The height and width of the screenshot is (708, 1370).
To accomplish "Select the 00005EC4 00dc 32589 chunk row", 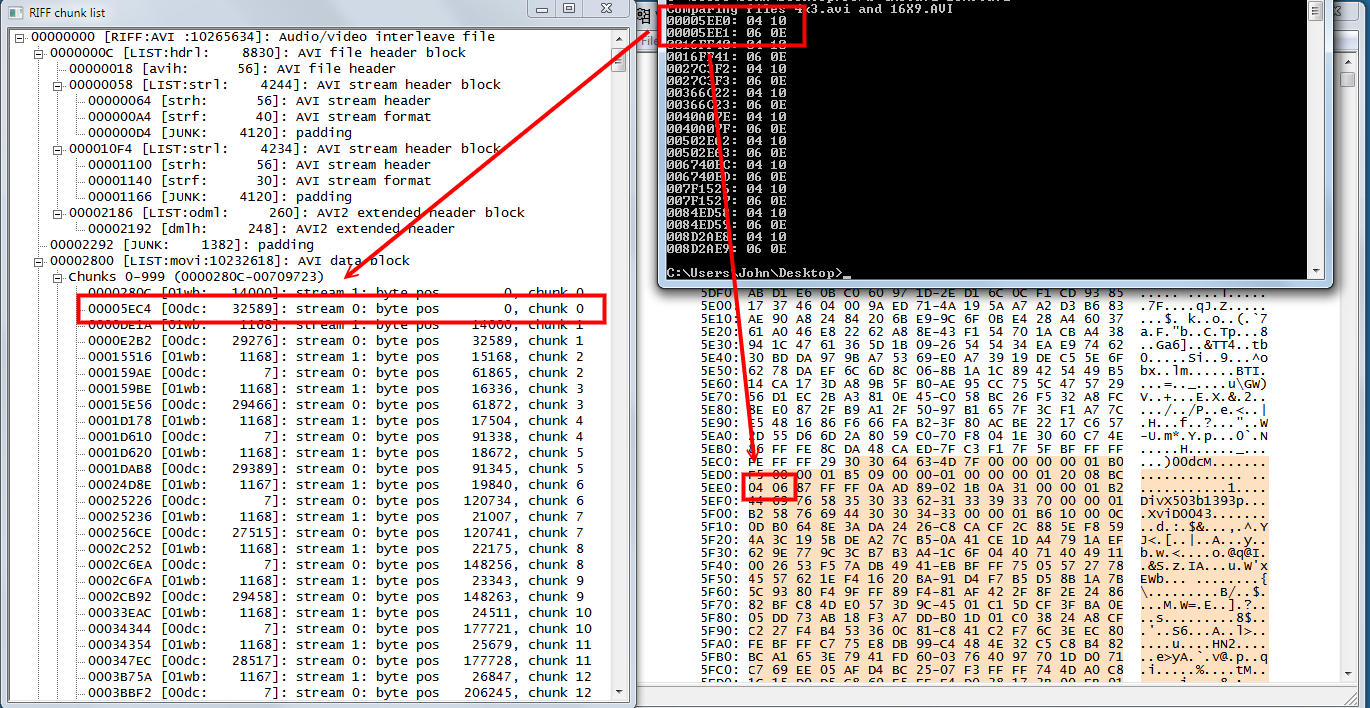I will [x=336, y=309].
